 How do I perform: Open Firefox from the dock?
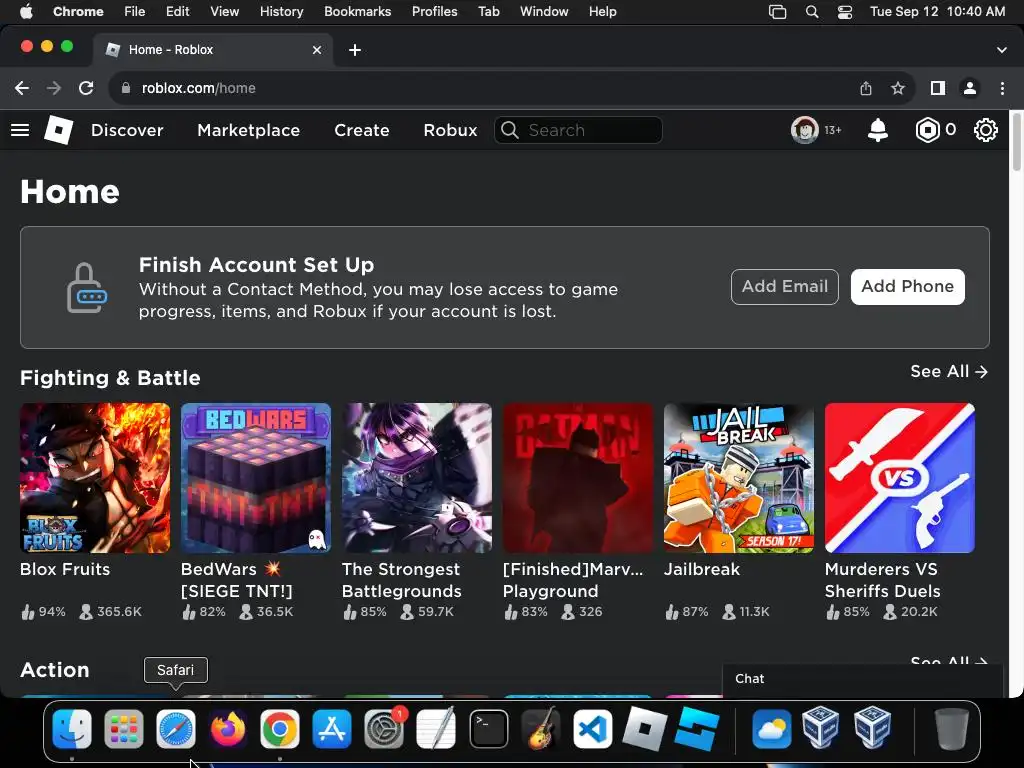click(228, 728)
